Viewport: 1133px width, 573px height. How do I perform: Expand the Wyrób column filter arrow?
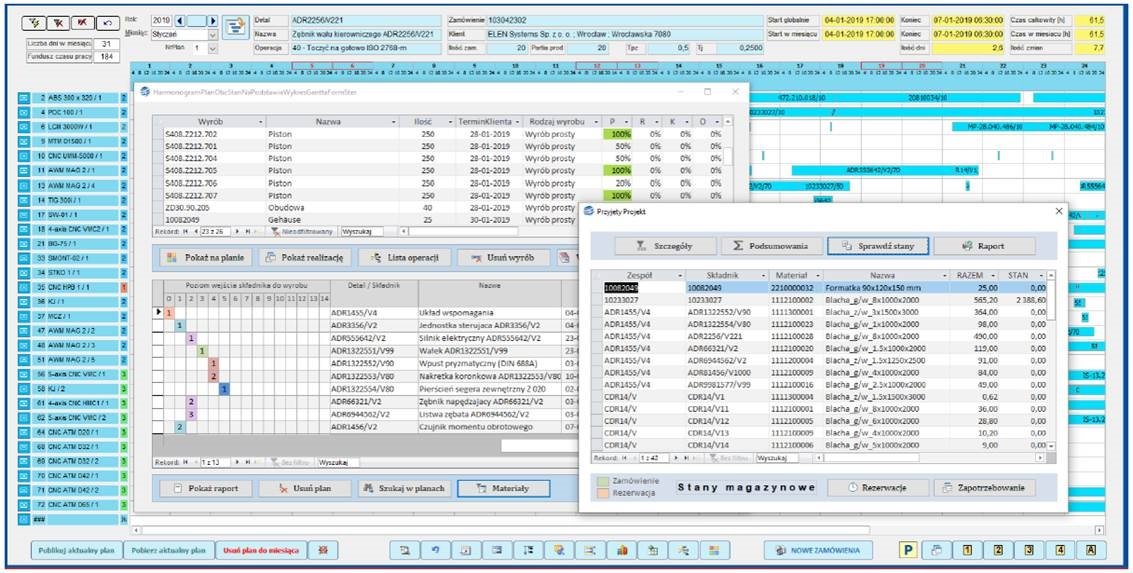[x=259, y=121]
